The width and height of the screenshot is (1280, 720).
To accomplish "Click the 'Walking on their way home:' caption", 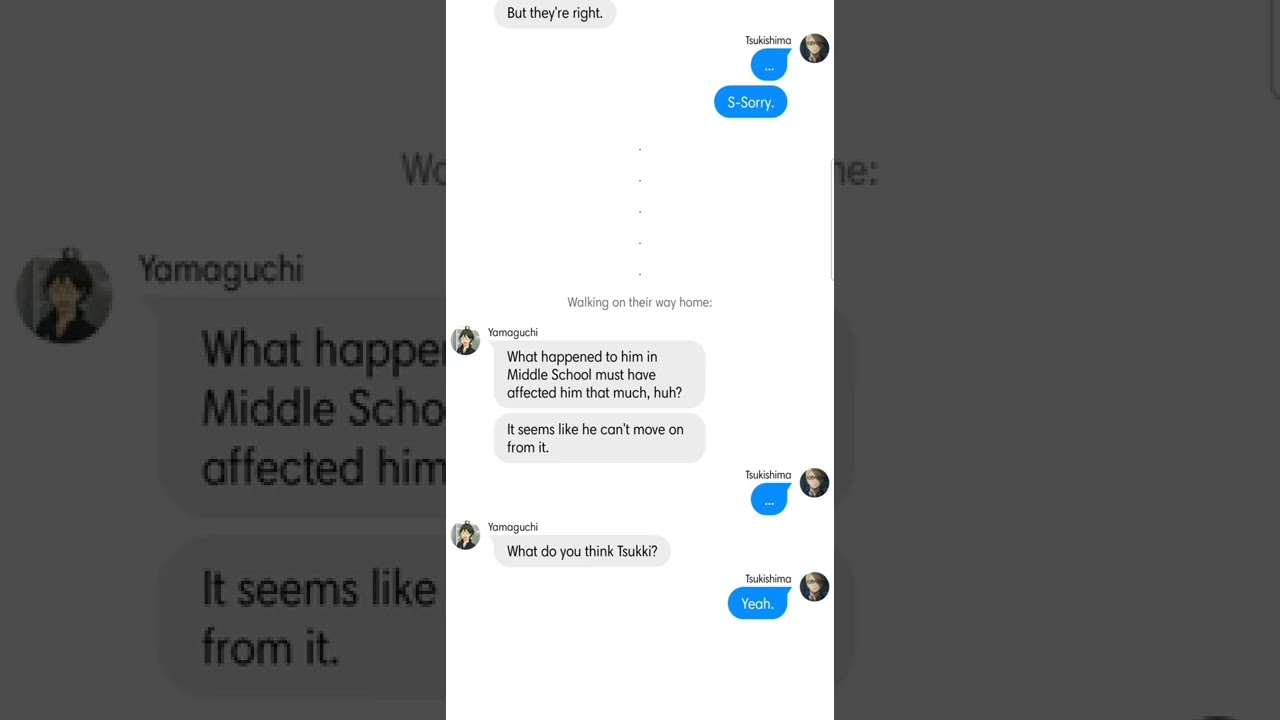I will [640, 302].
